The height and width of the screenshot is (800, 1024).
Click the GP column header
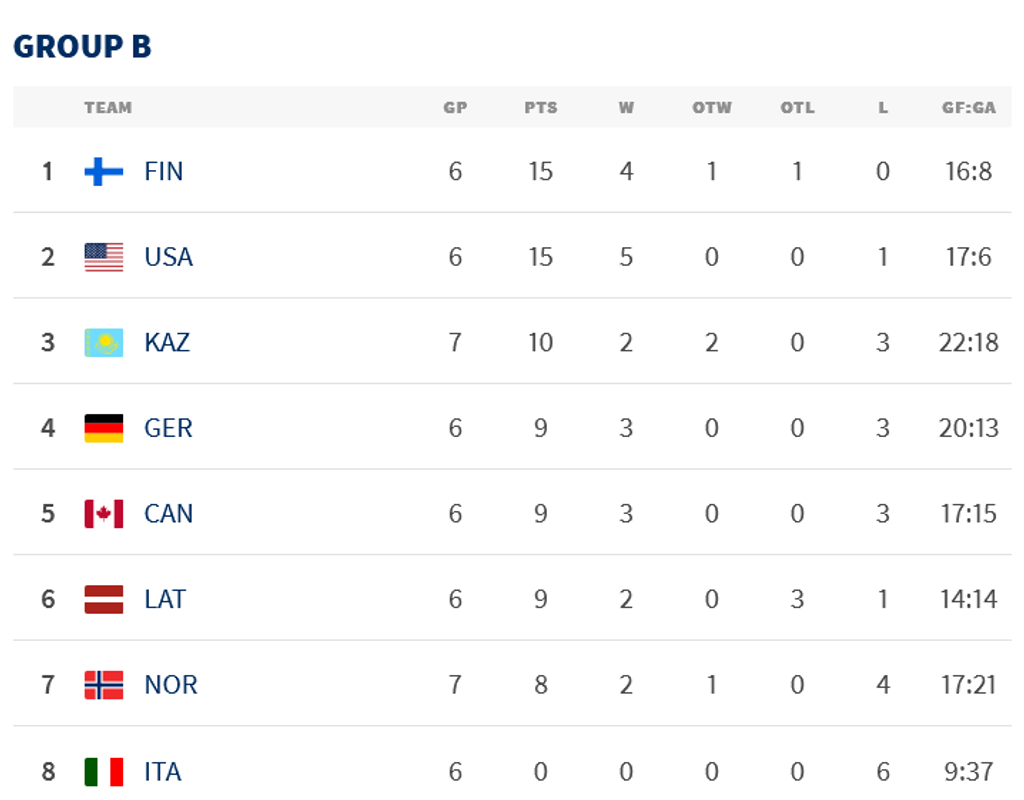(455, 108)
